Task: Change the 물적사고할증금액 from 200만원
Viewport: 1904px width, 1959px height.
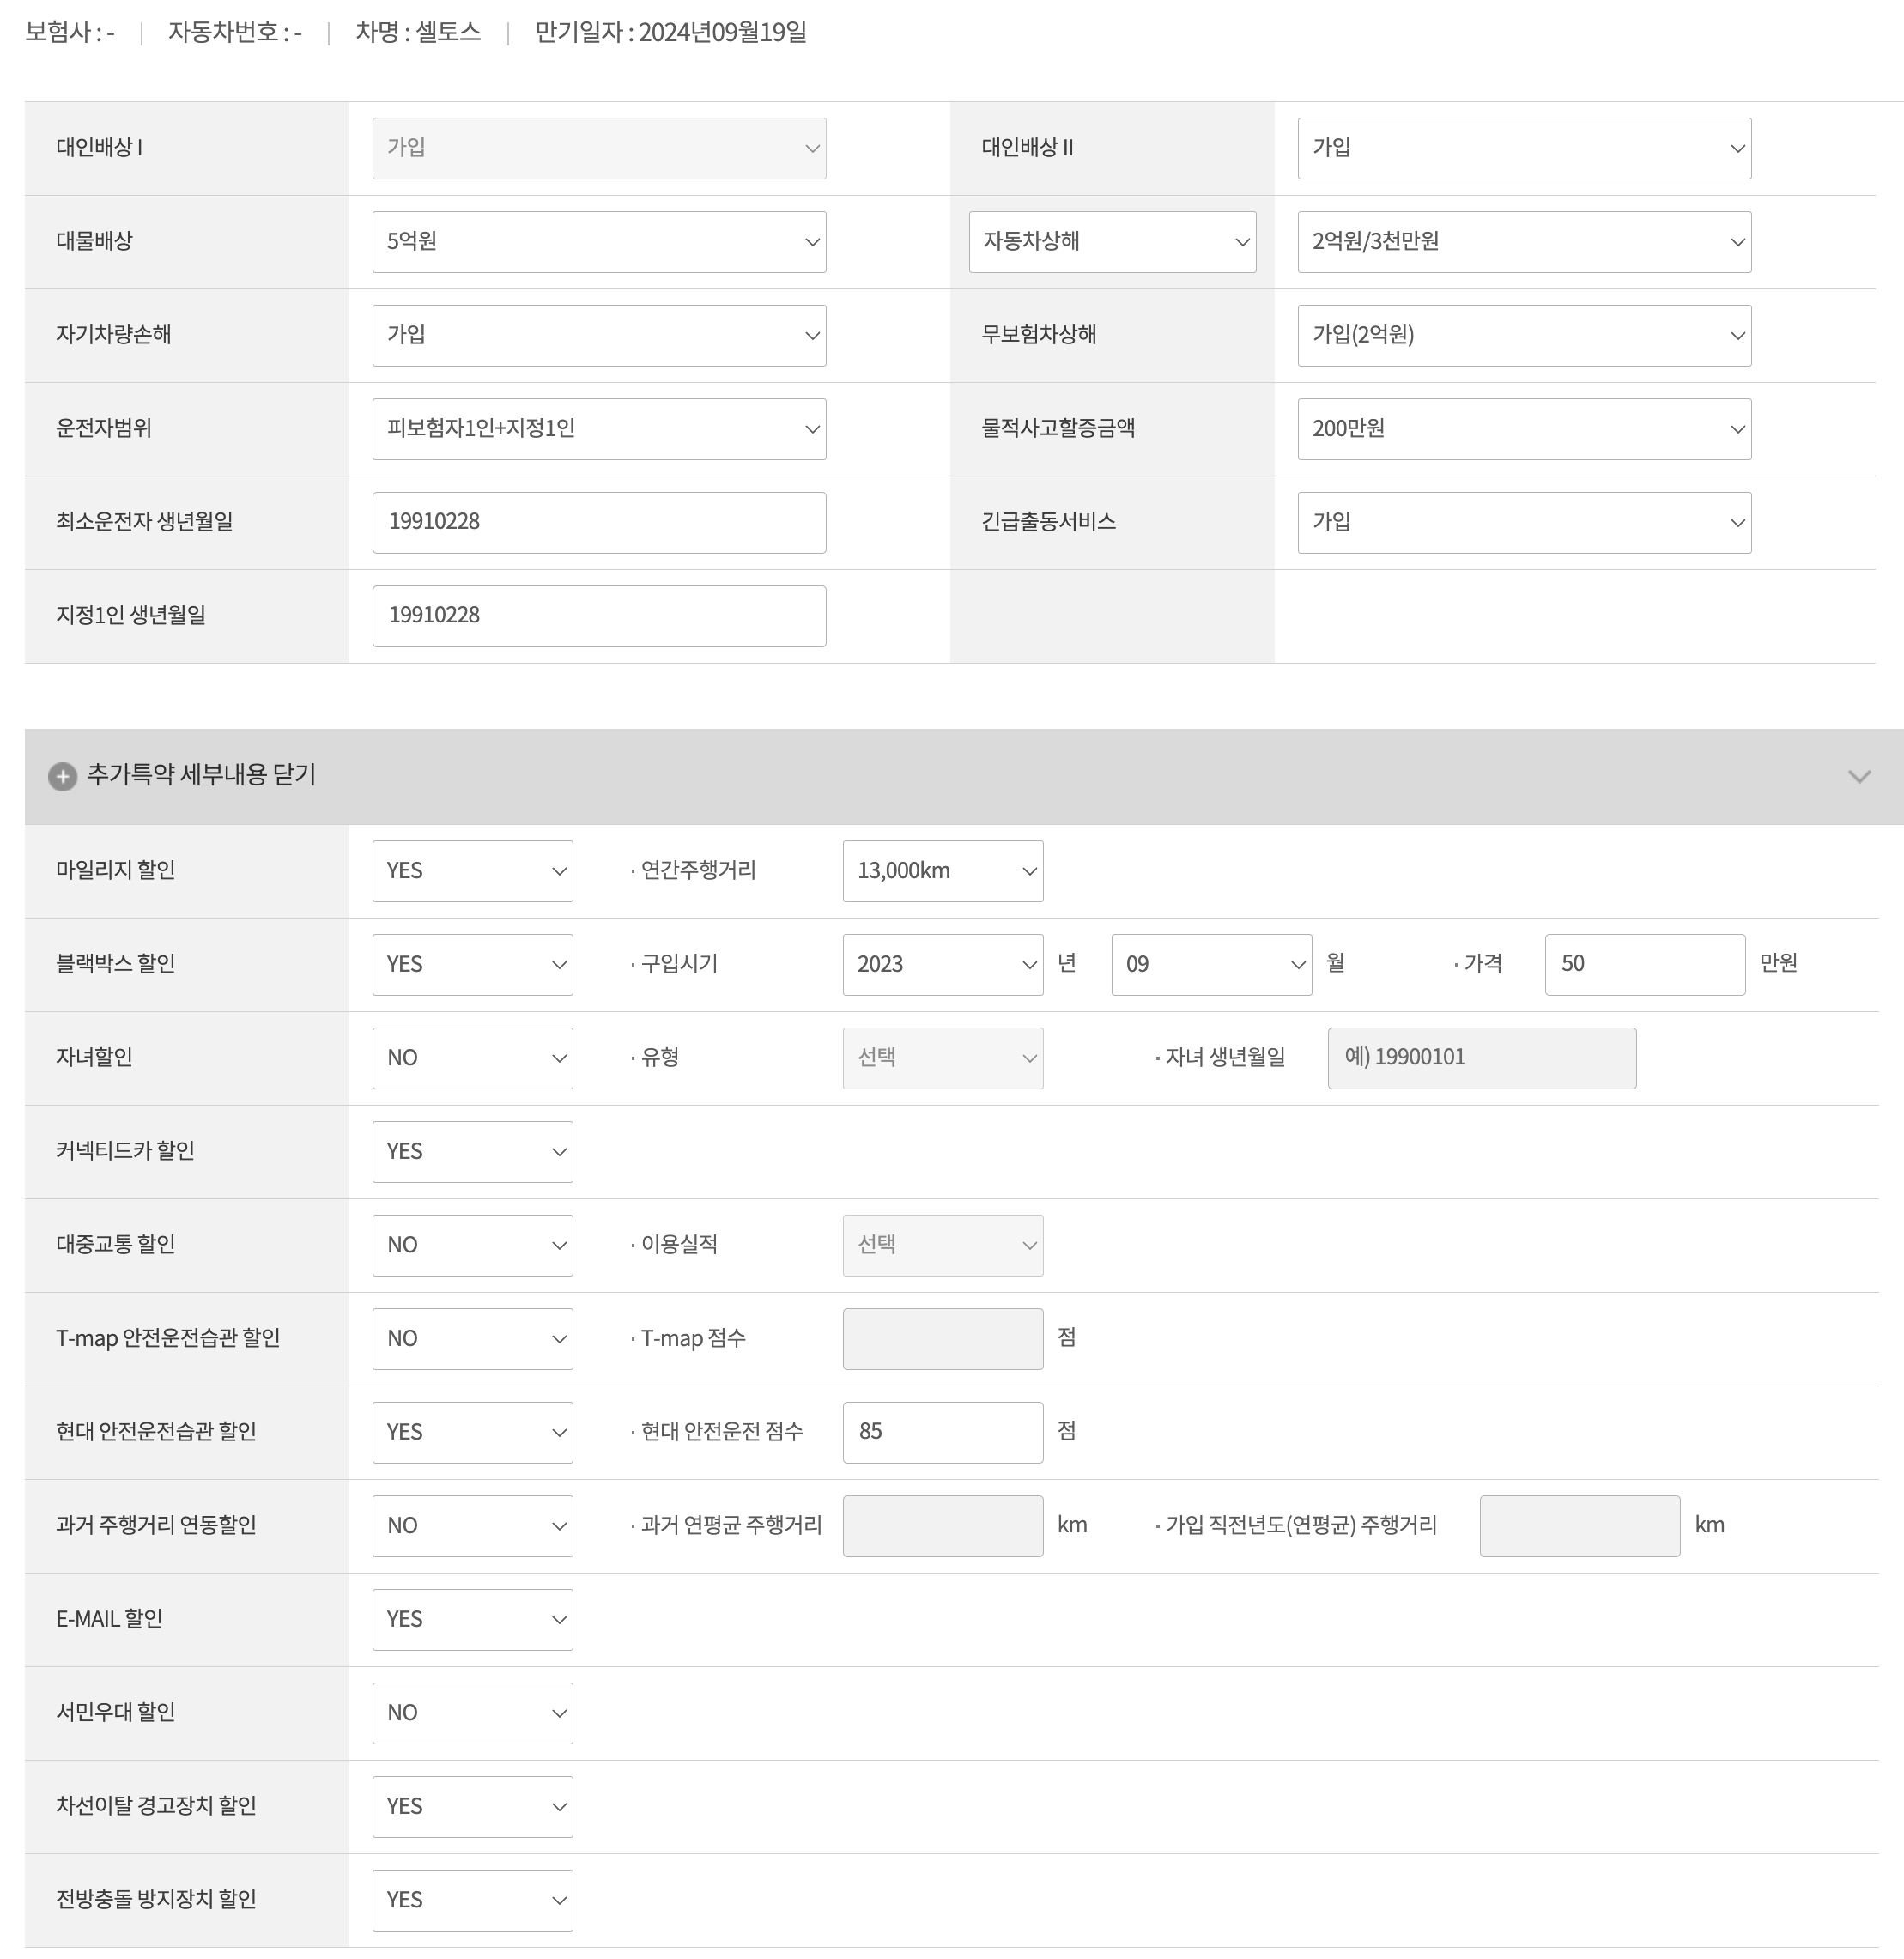Action: point(1523,428)
